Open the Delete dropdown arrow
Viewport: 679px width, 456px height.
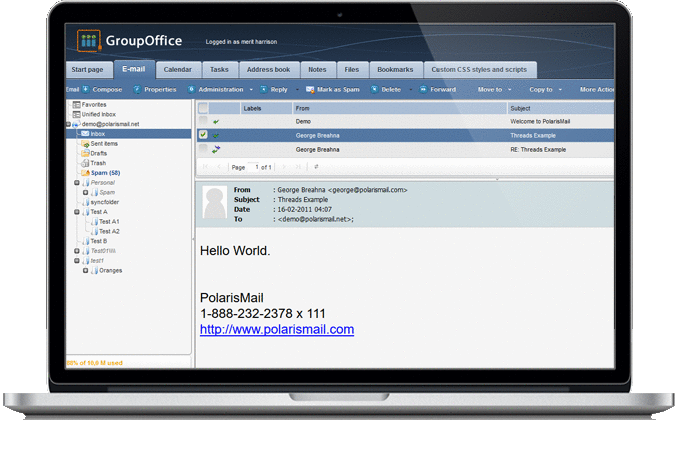coord(411,90)
